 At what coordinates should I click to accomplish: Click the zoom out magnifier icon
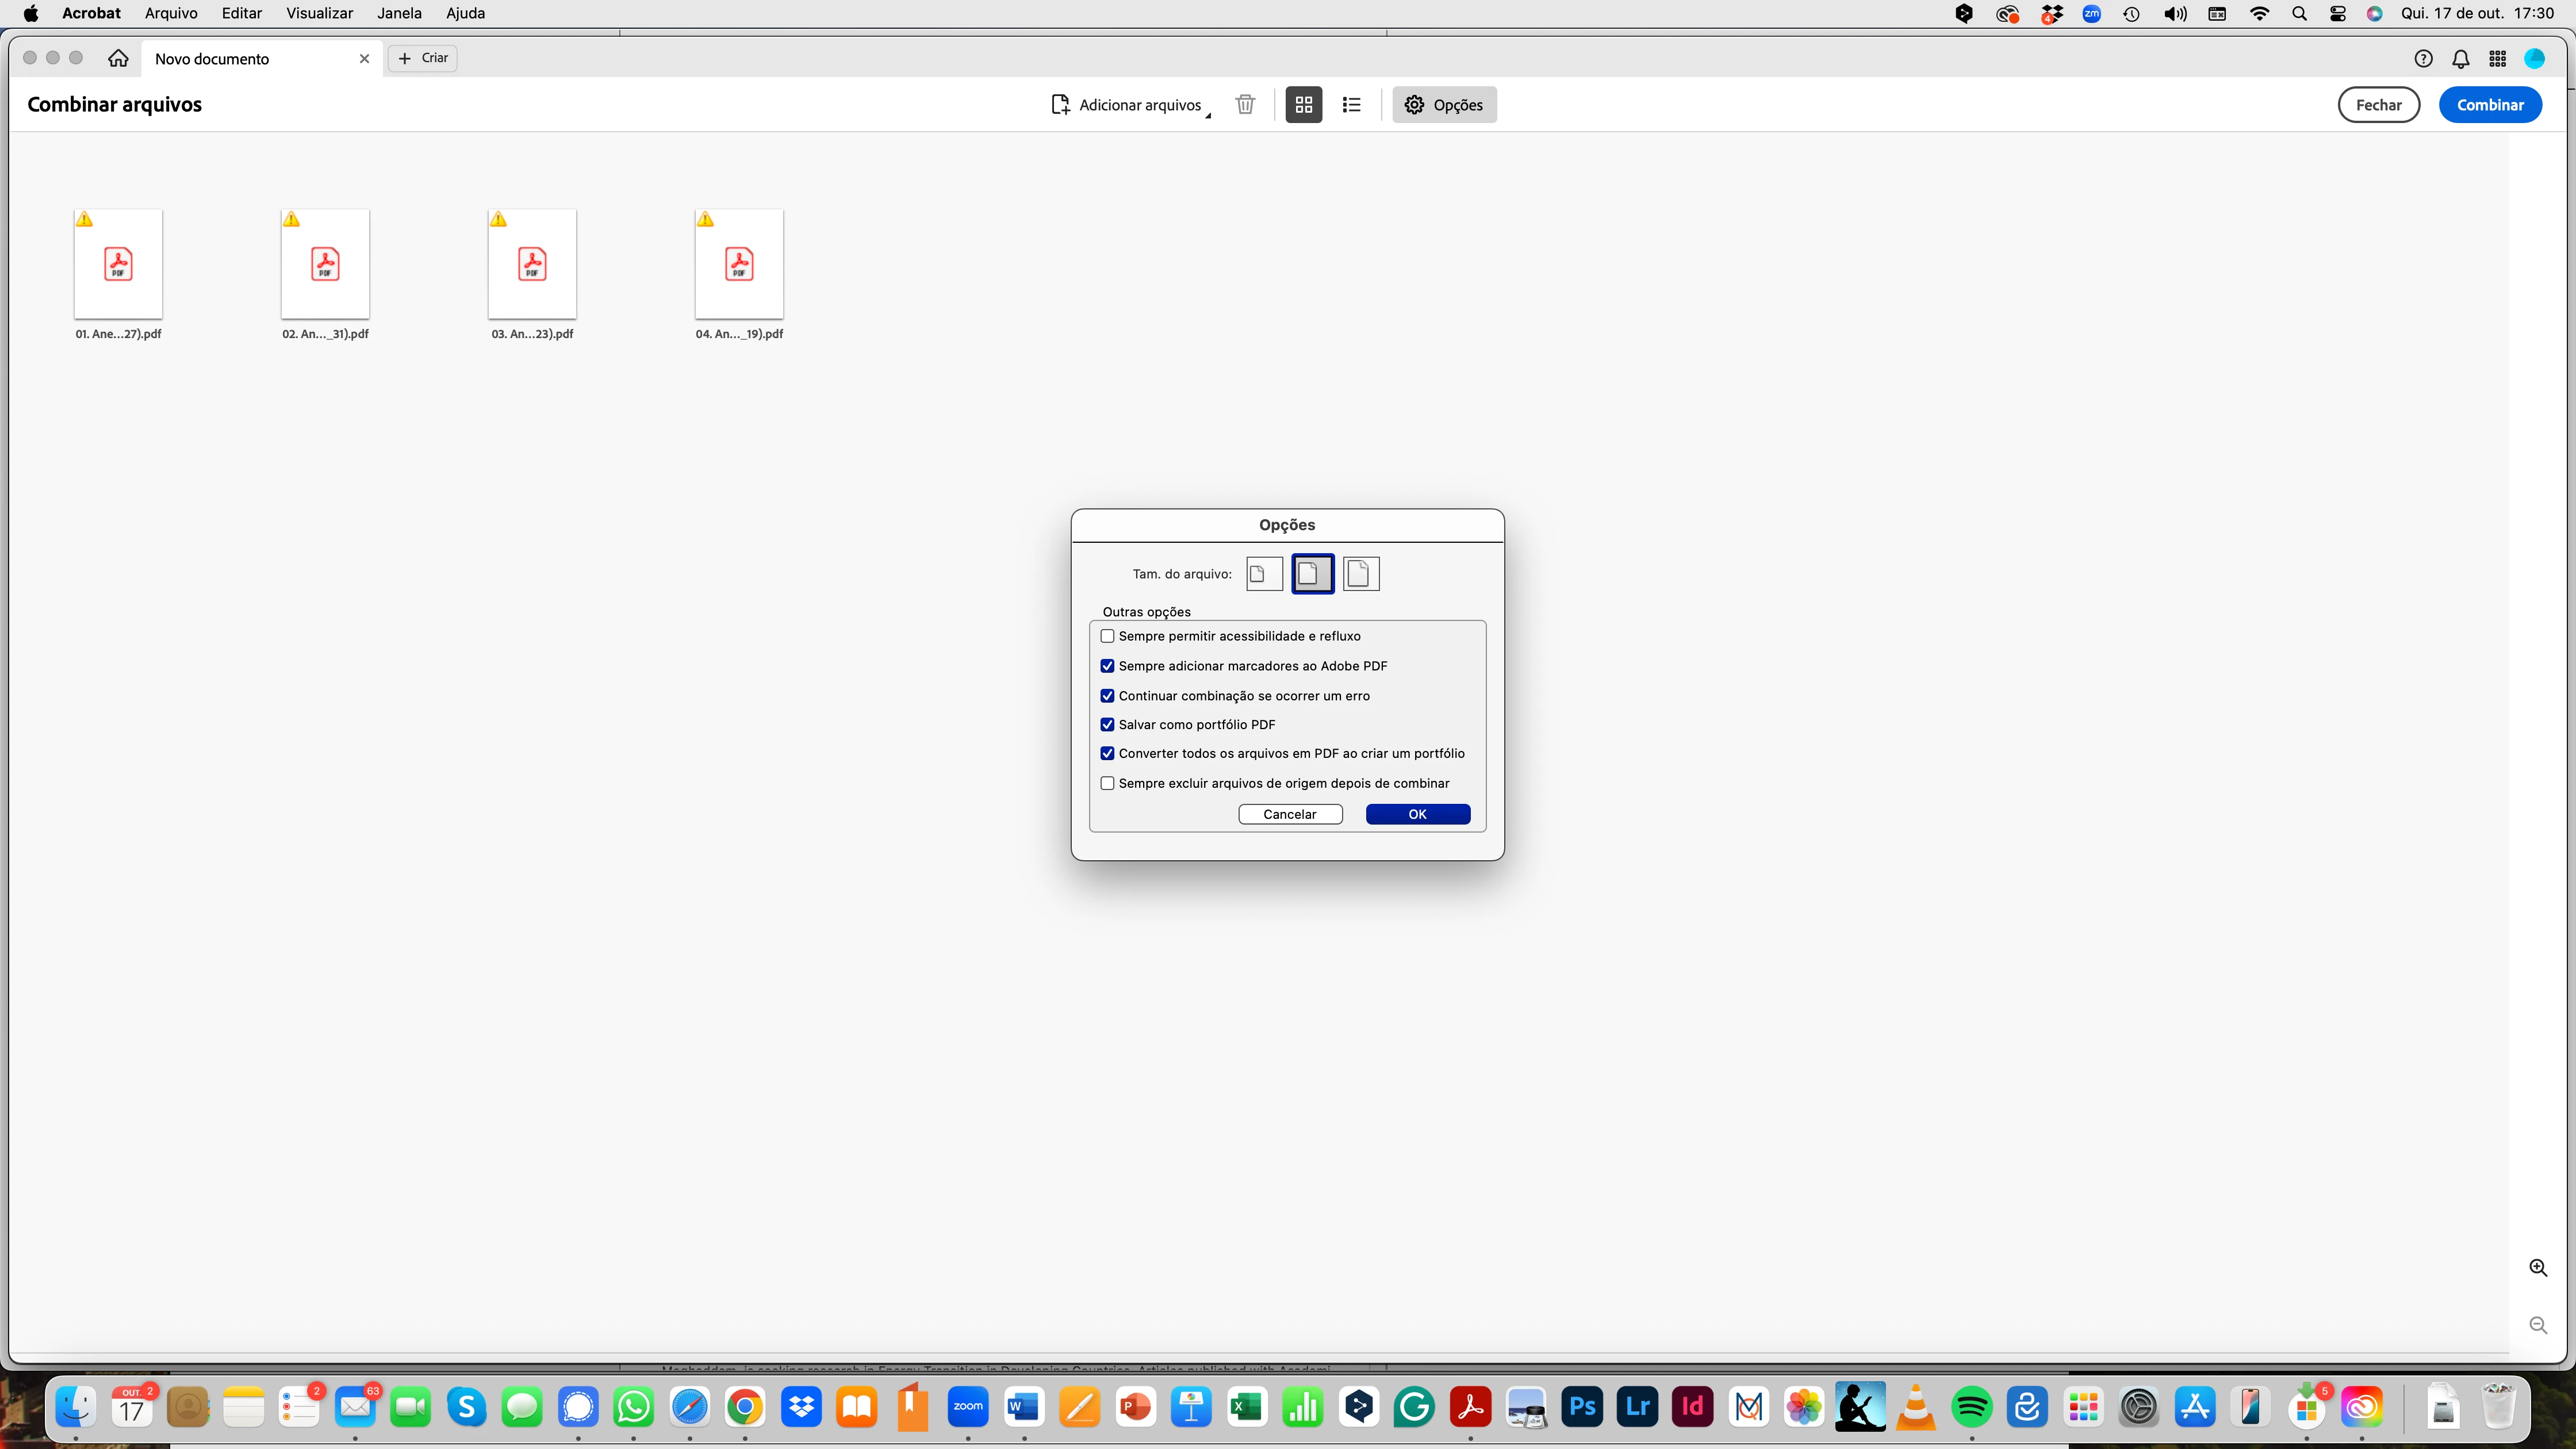coord(2538,1325)
